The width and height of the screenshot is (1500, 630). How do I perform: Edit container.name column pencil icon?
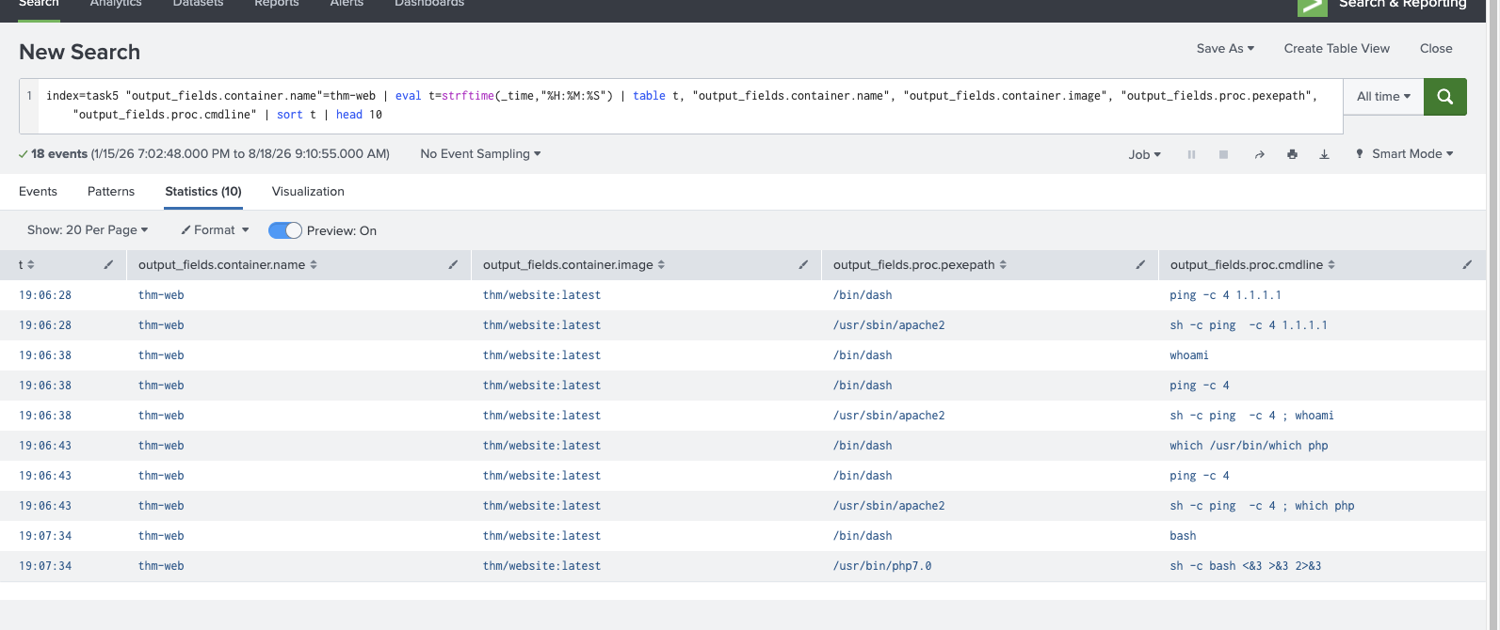(453, 265)
